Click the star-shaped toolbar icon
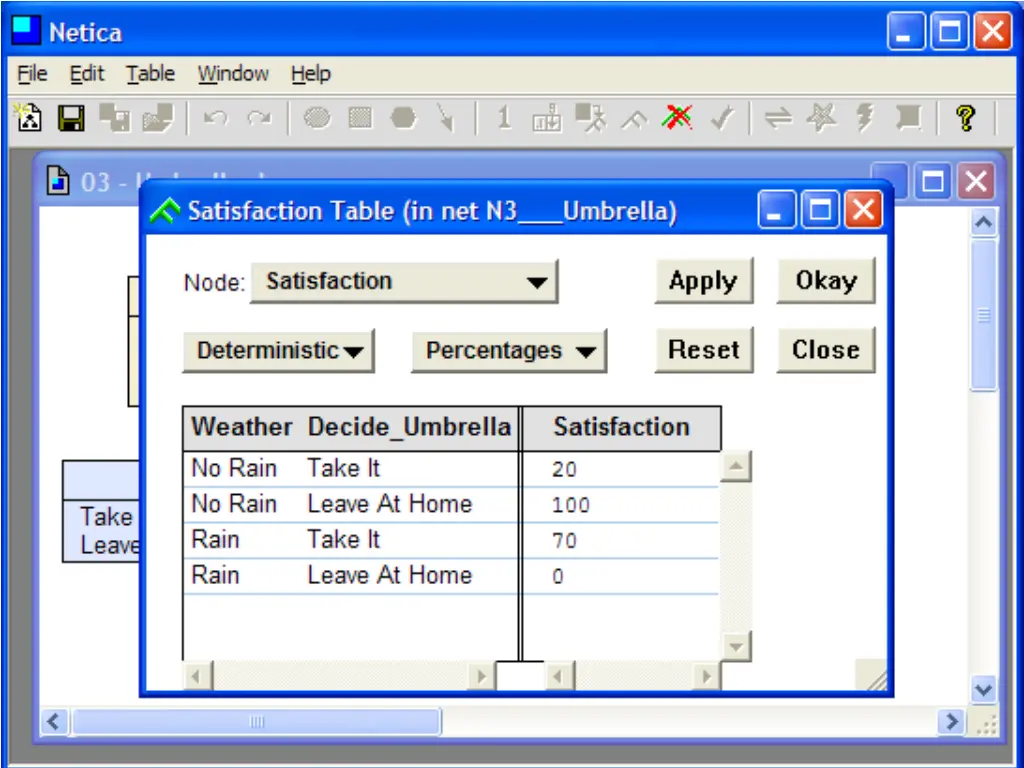 (x=821, y=118)
